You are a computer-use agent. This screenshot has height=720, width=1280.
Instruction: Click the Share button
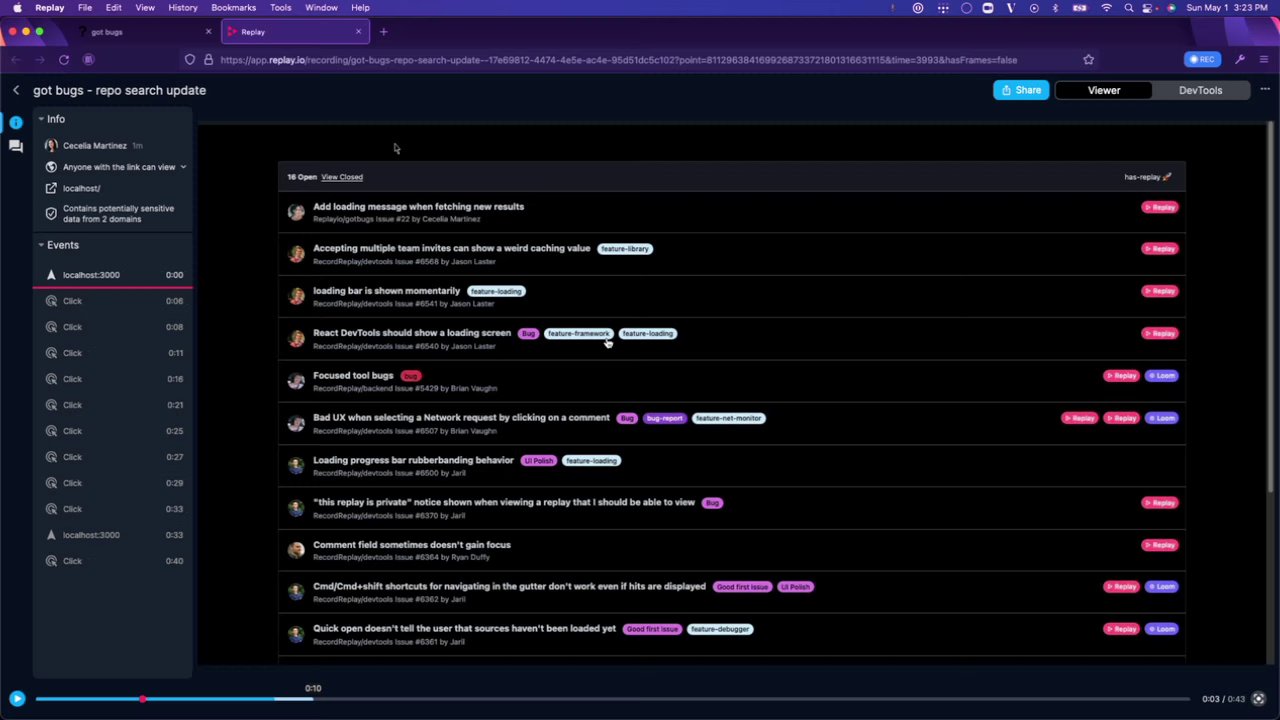click(1021, 90)
